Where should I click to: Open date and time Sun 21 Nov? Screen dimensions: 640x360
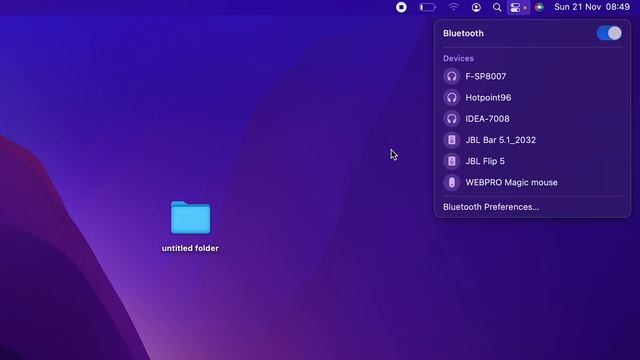[592, 7]
